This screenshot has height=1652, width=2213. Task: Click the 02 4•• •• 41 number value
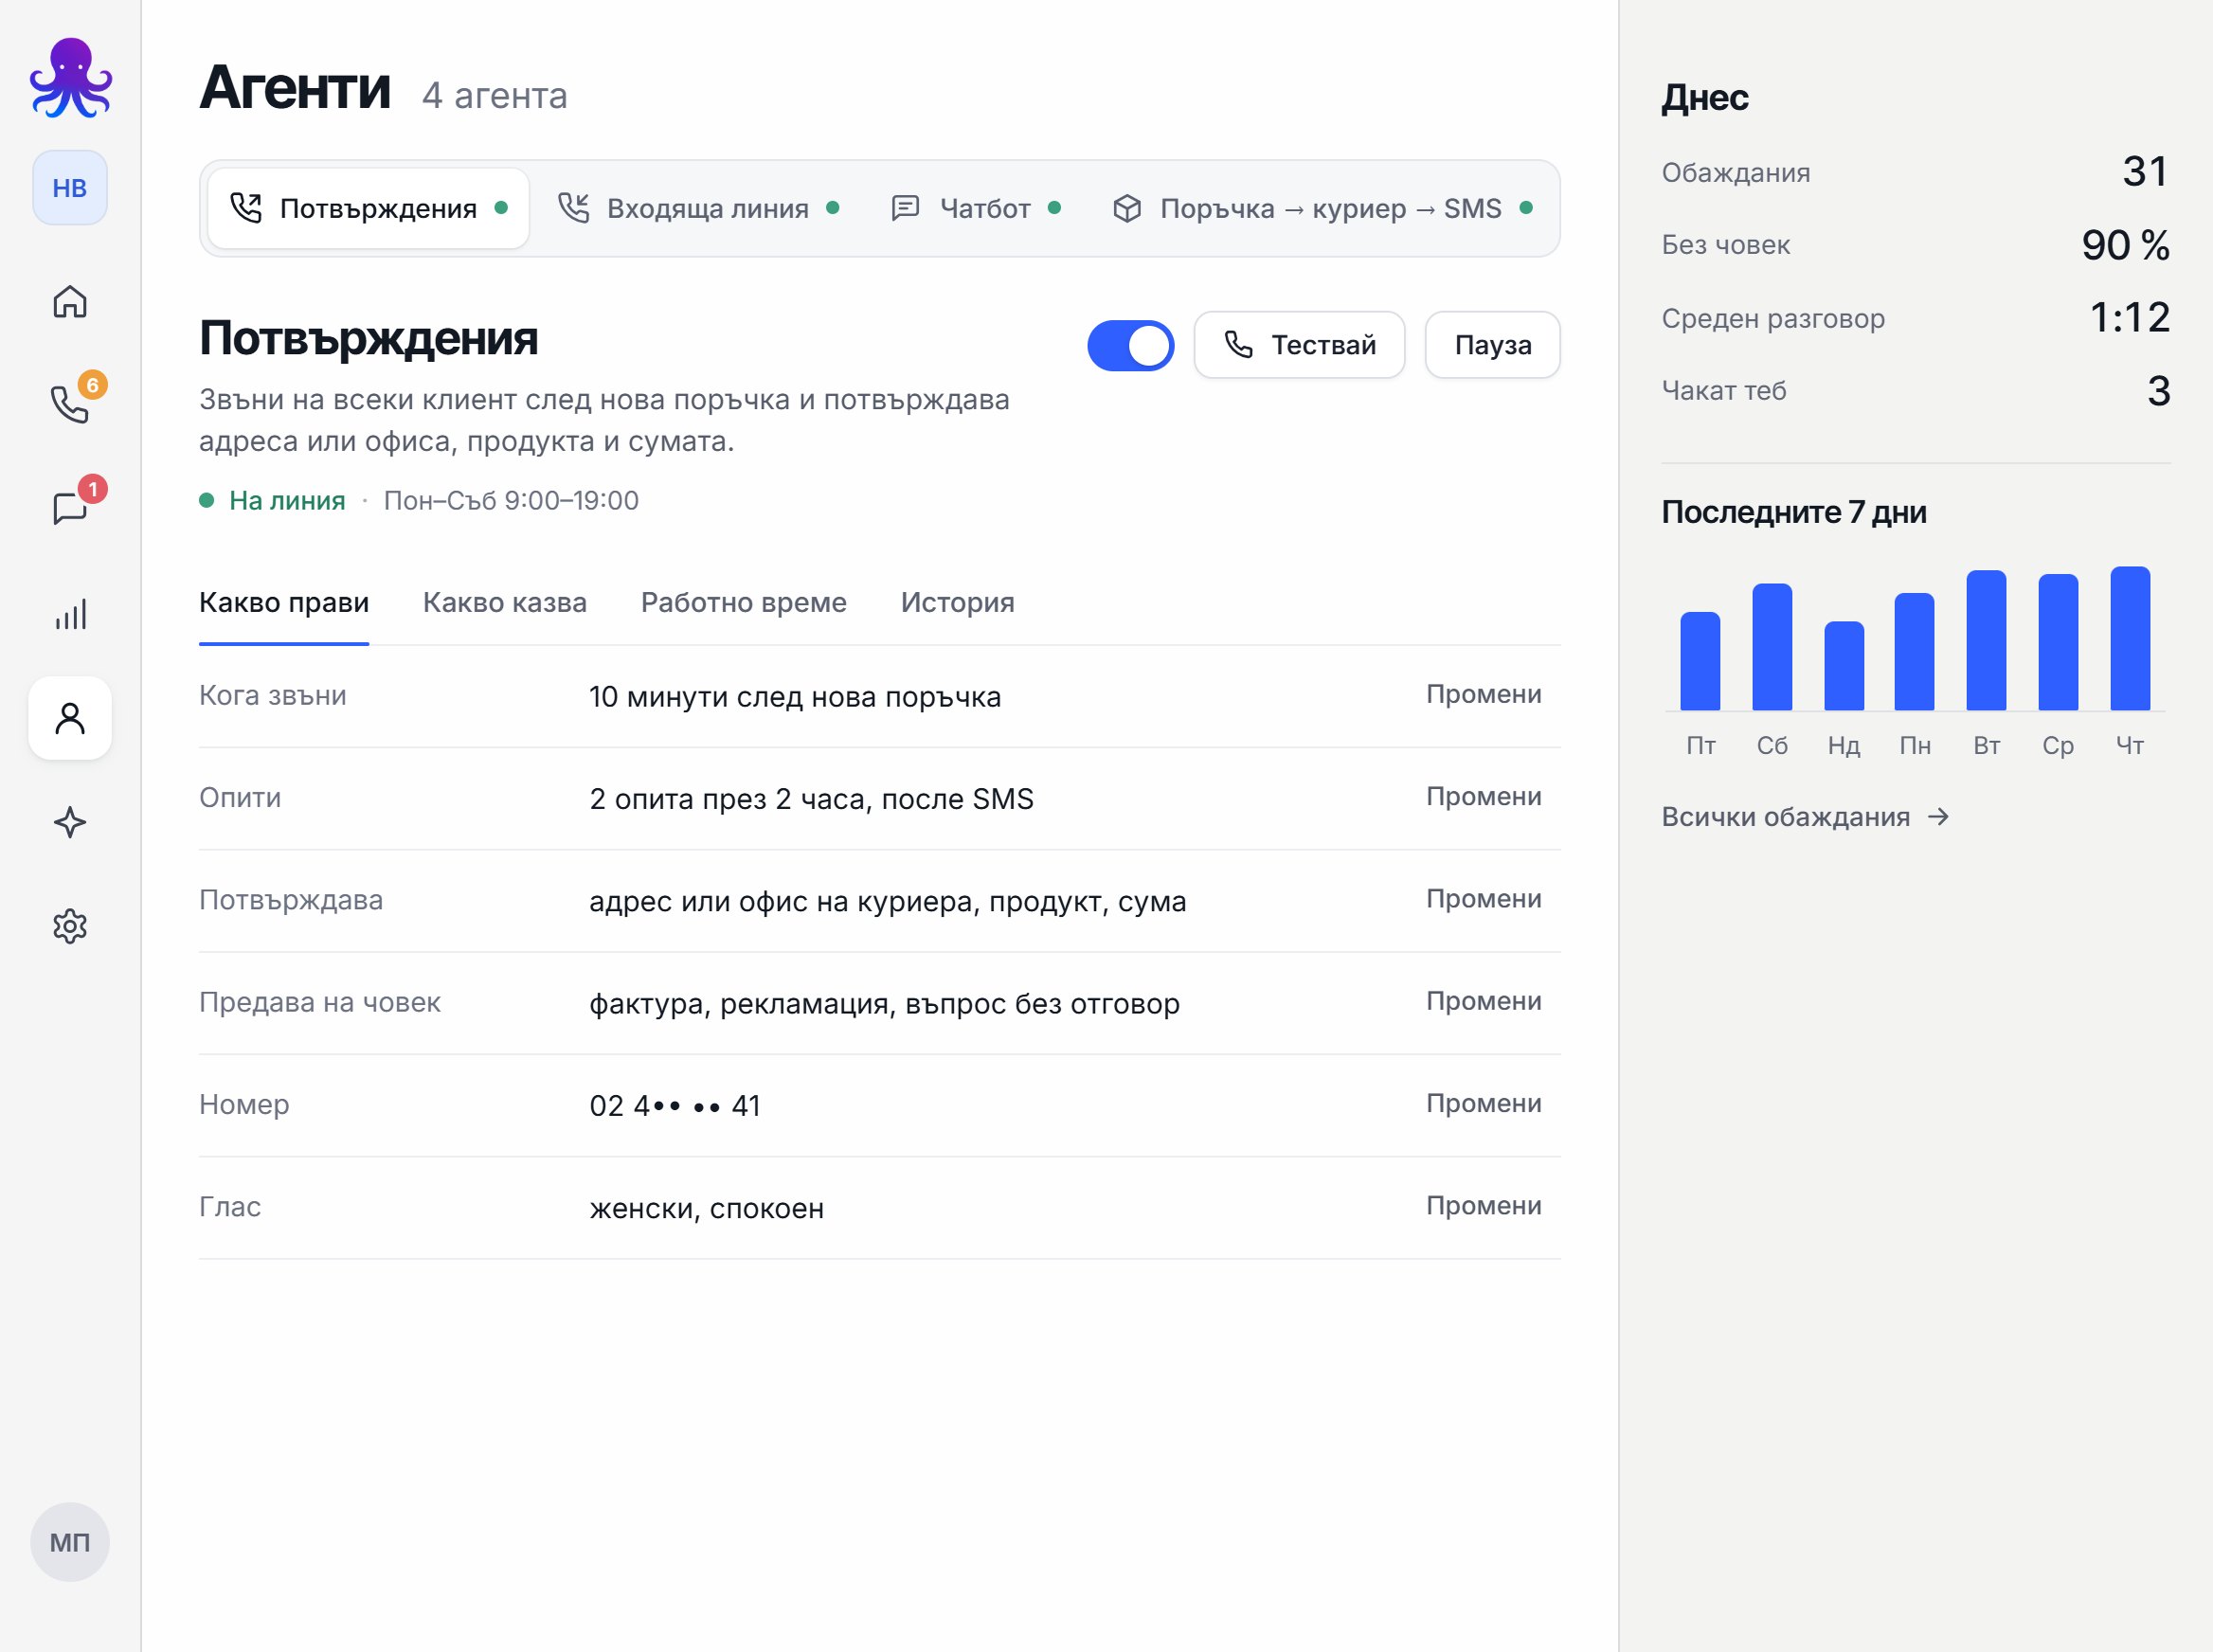coord(675,1105)
